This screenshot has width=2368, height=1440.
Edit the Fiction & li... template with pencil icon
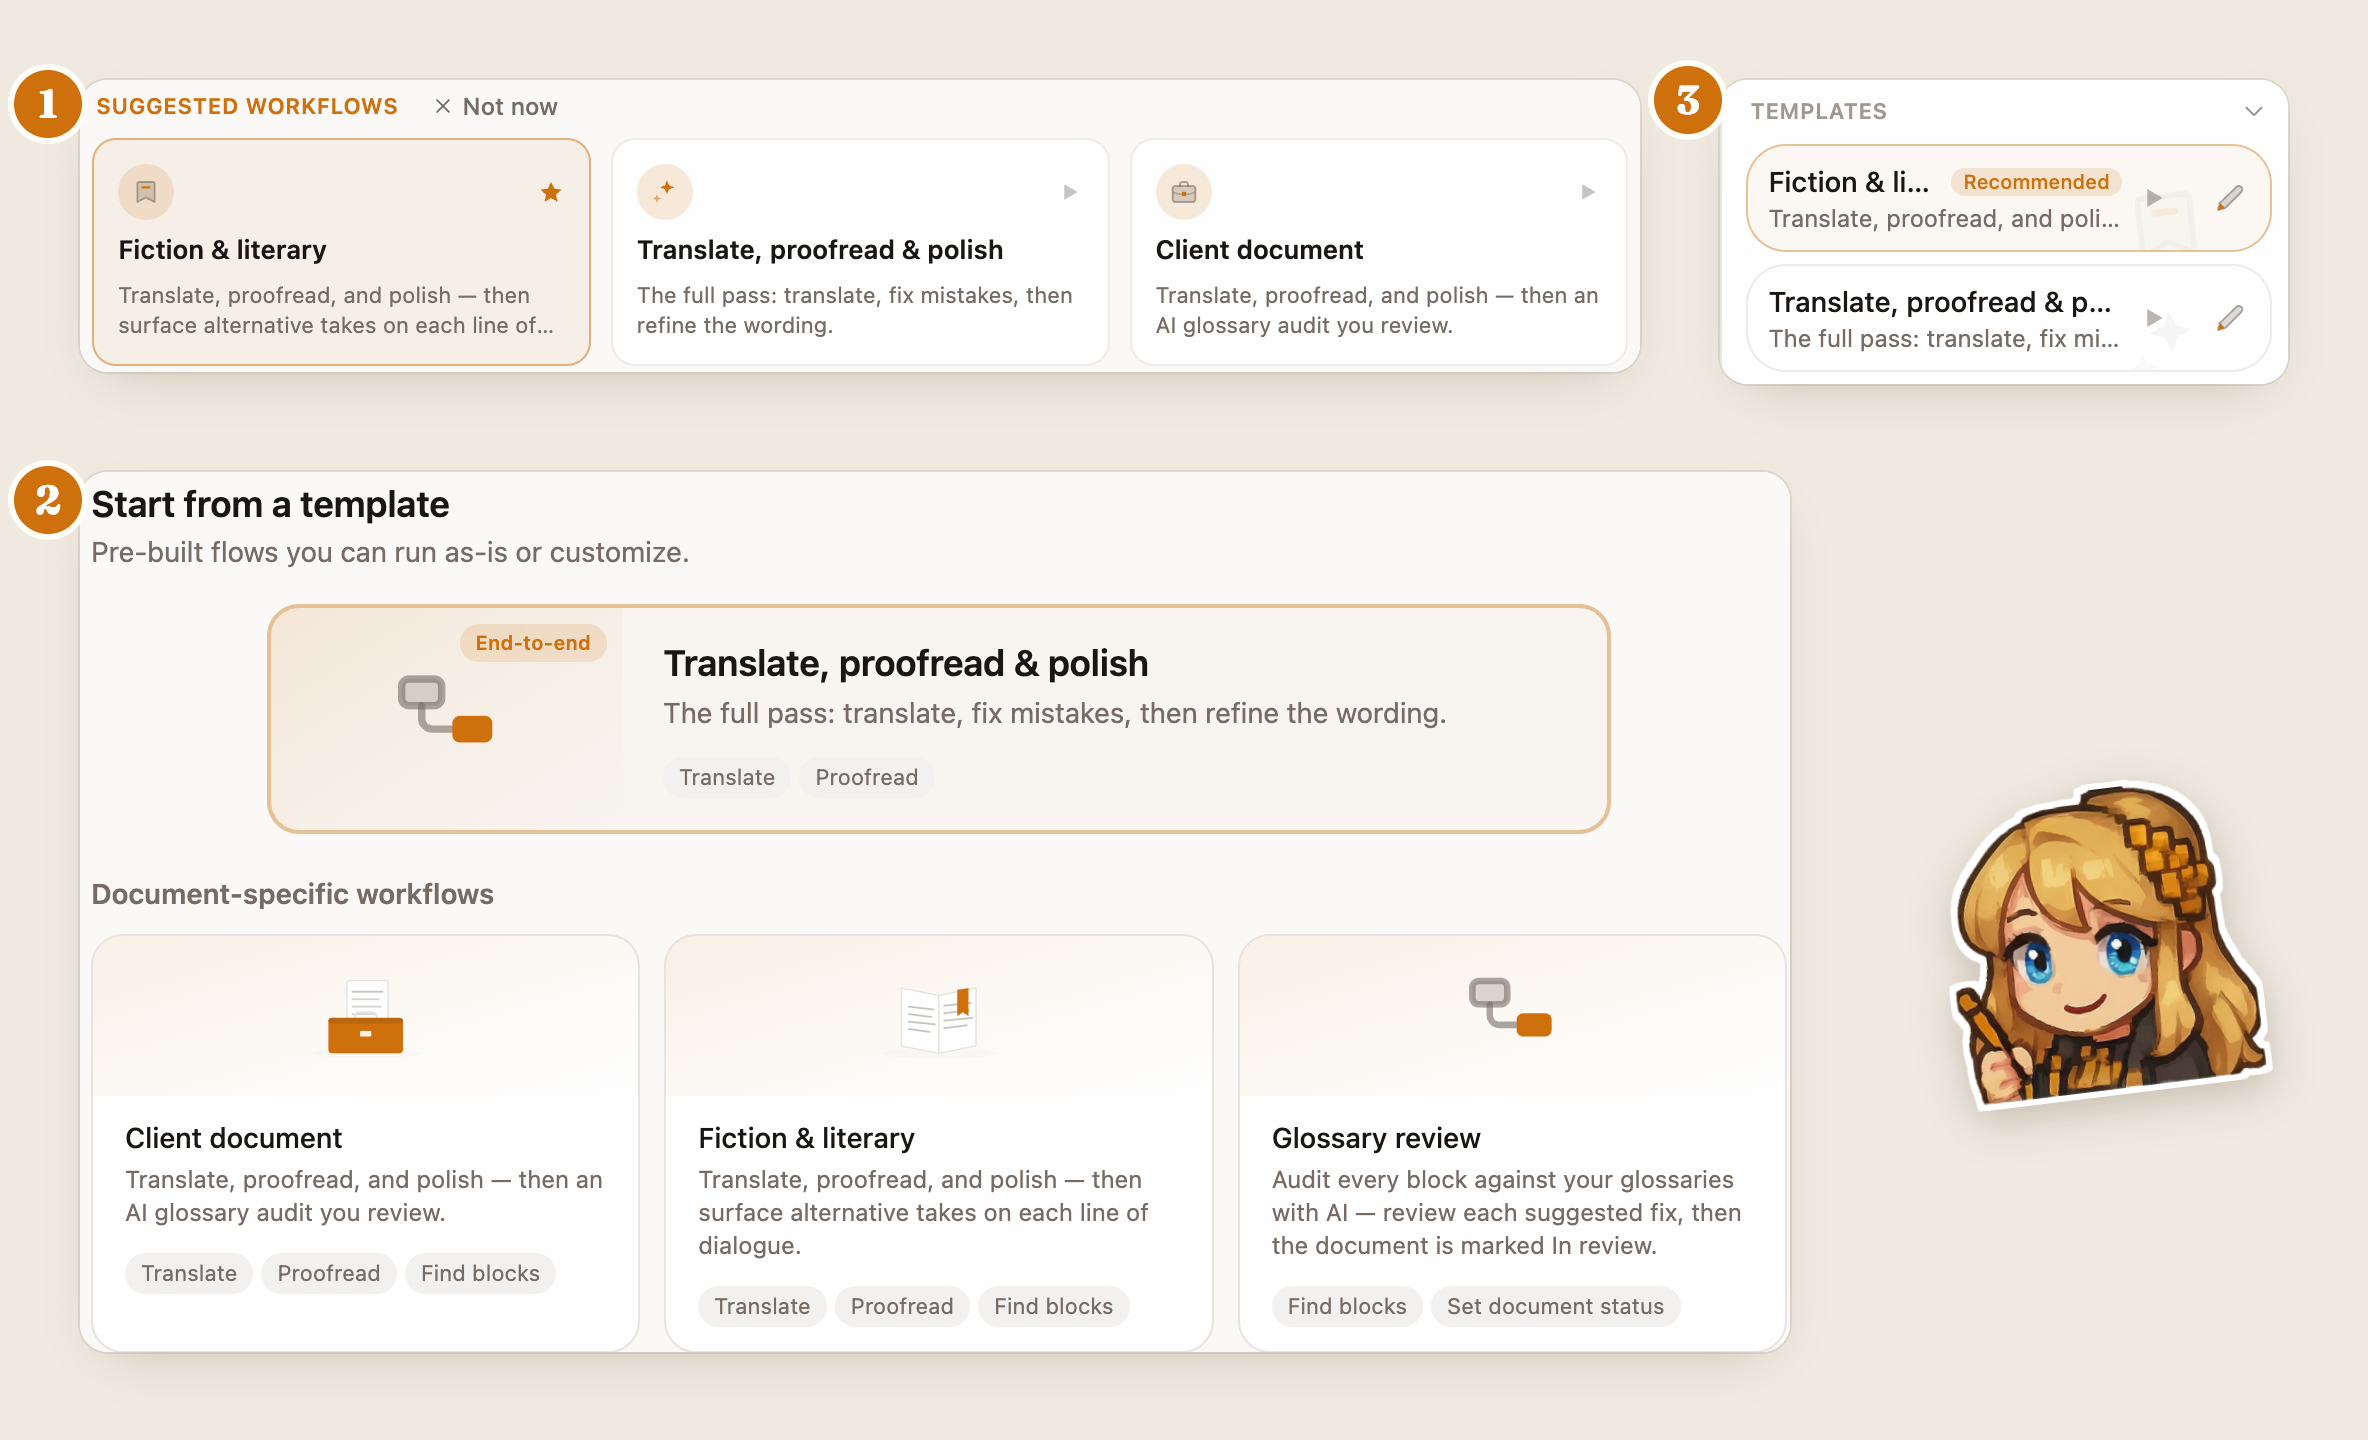[x=2230, y=198]
